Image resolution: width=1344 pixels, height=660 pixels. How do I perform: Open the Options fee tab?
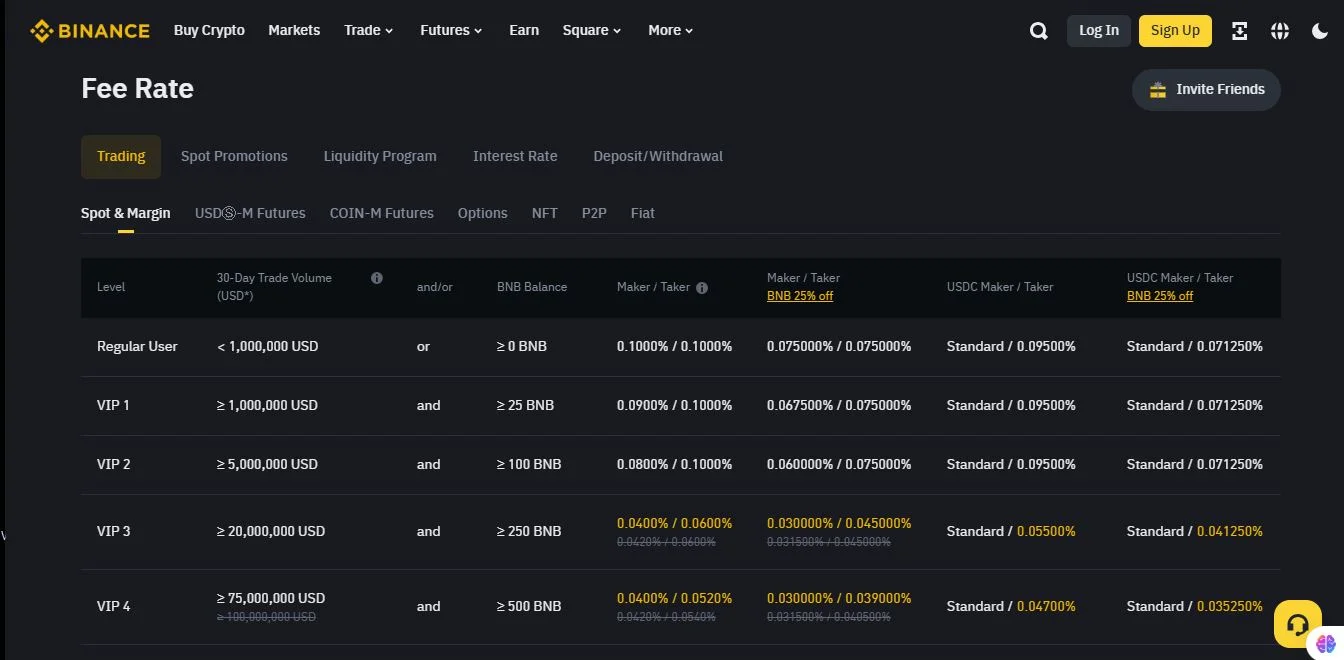482,213
